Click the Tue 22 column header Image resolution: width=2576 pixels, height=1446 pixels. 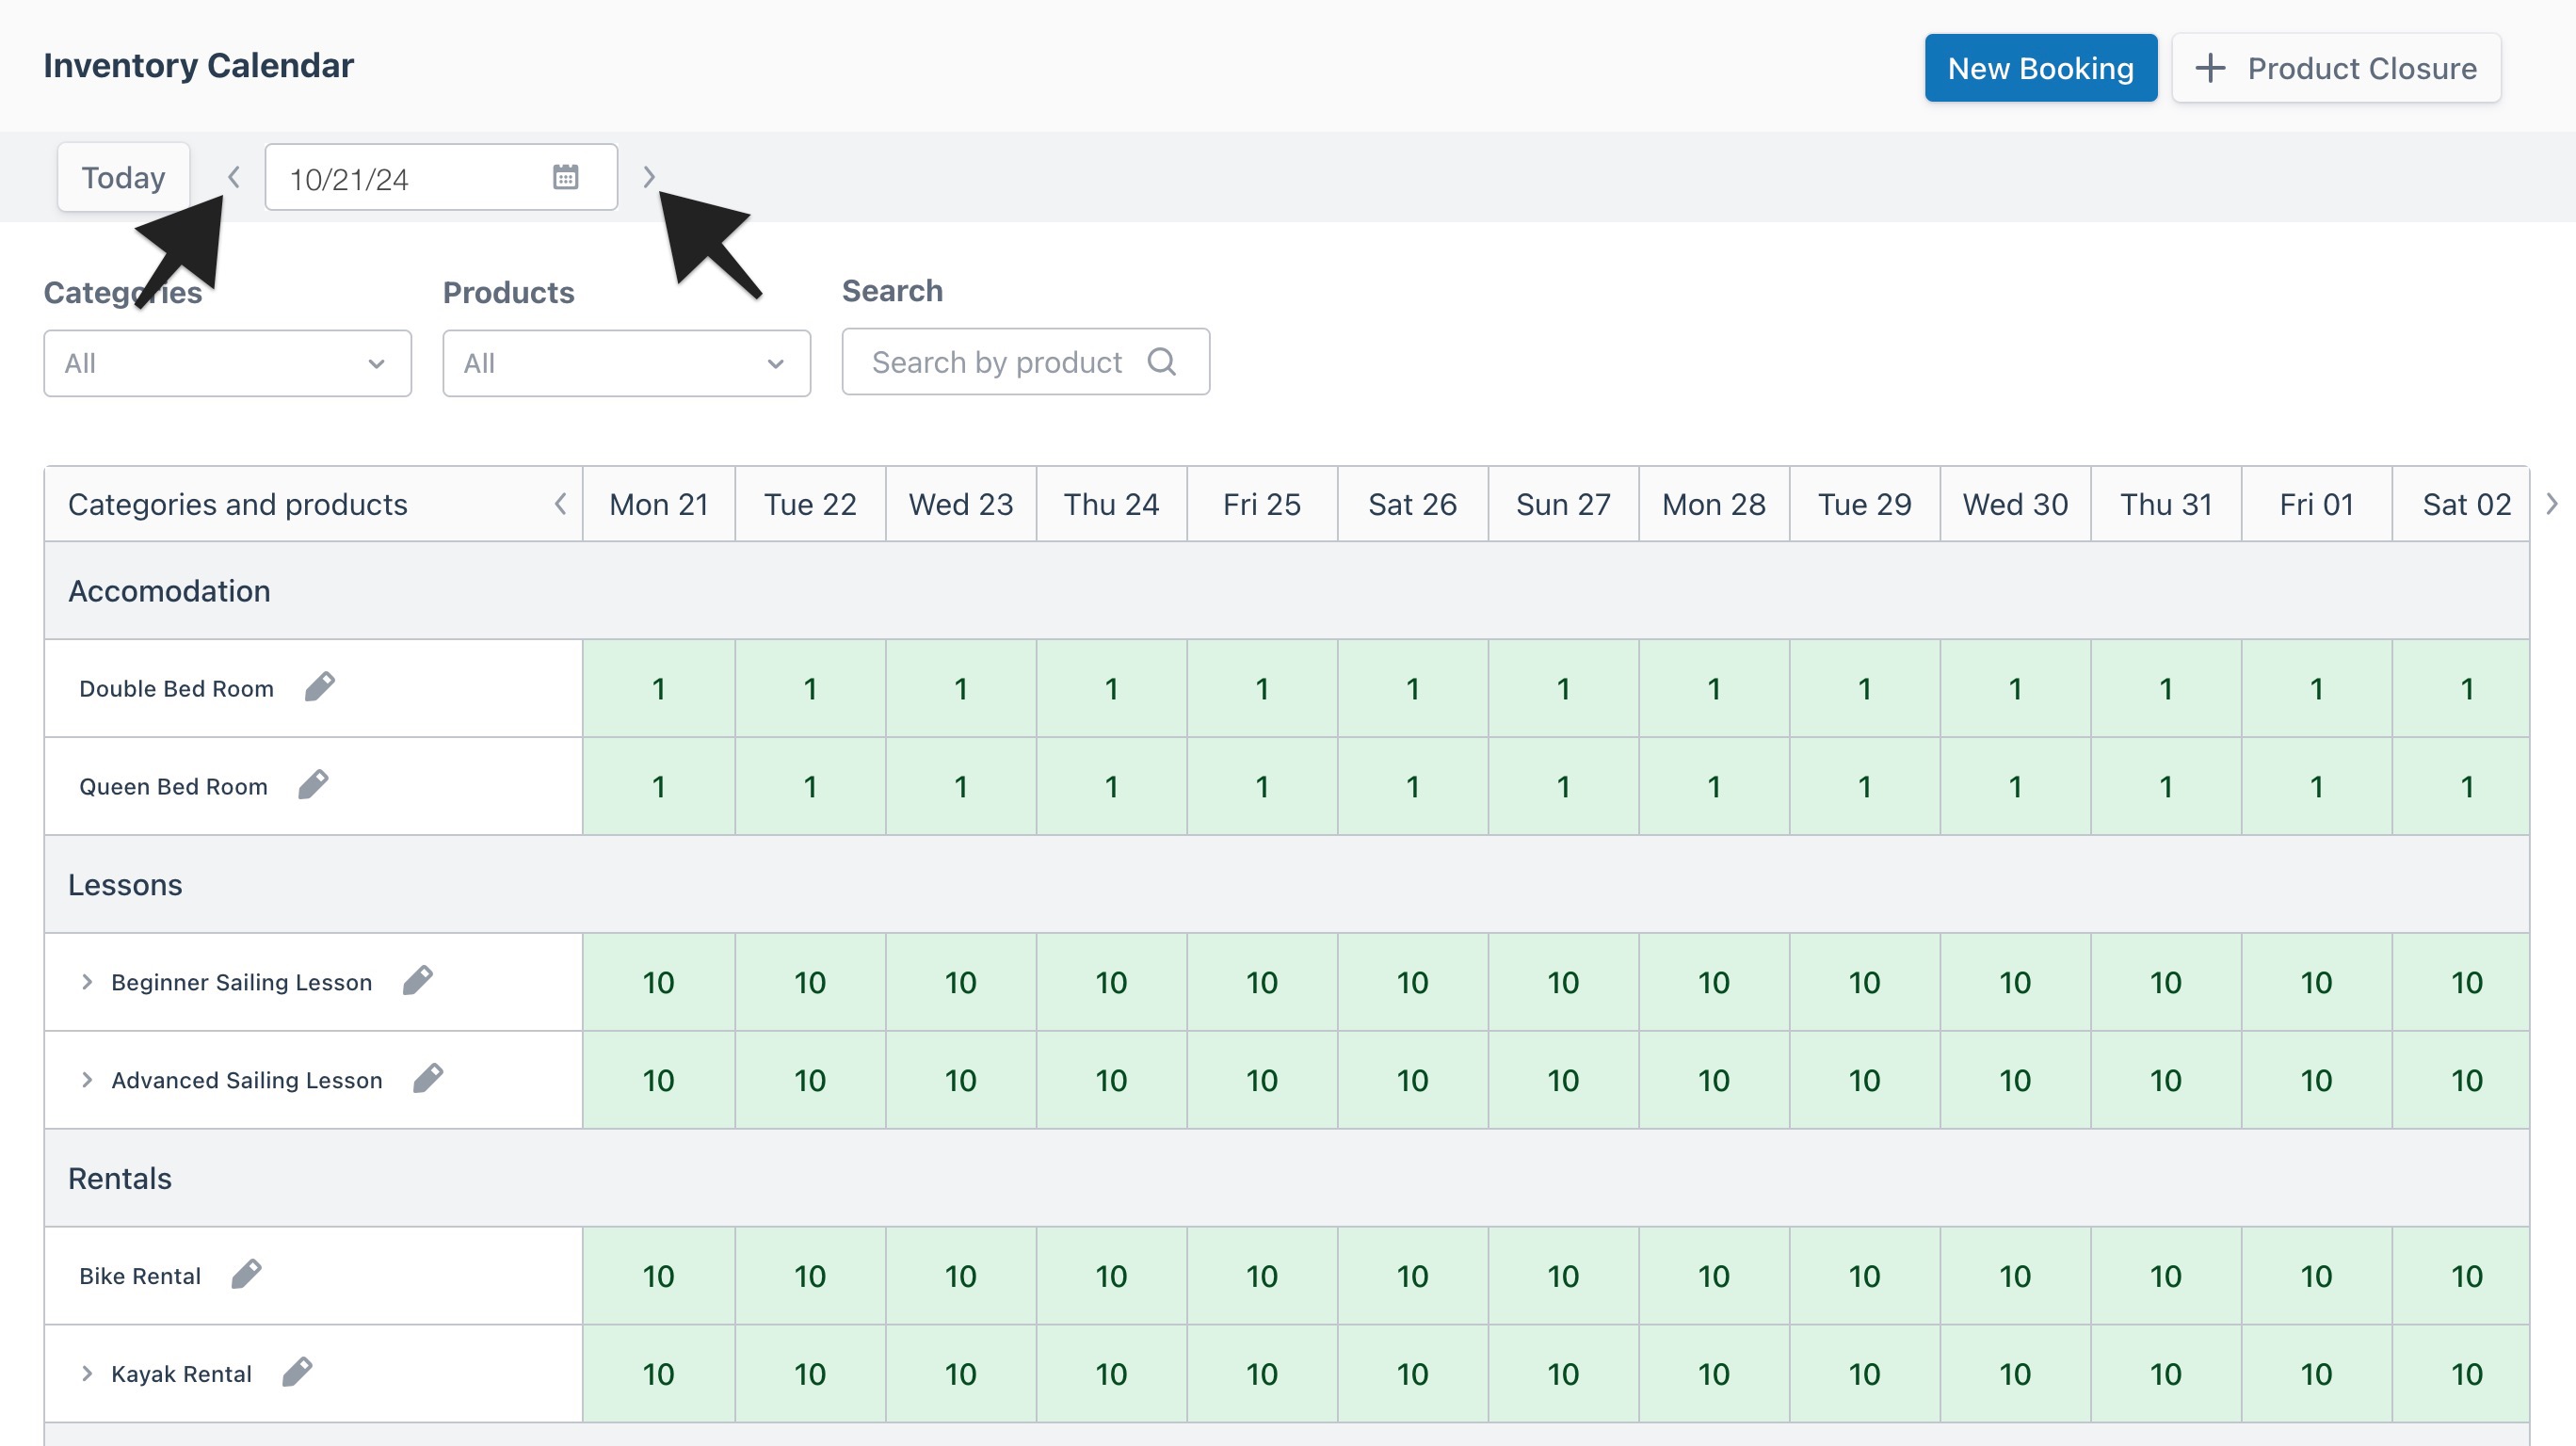coord(810,504)
